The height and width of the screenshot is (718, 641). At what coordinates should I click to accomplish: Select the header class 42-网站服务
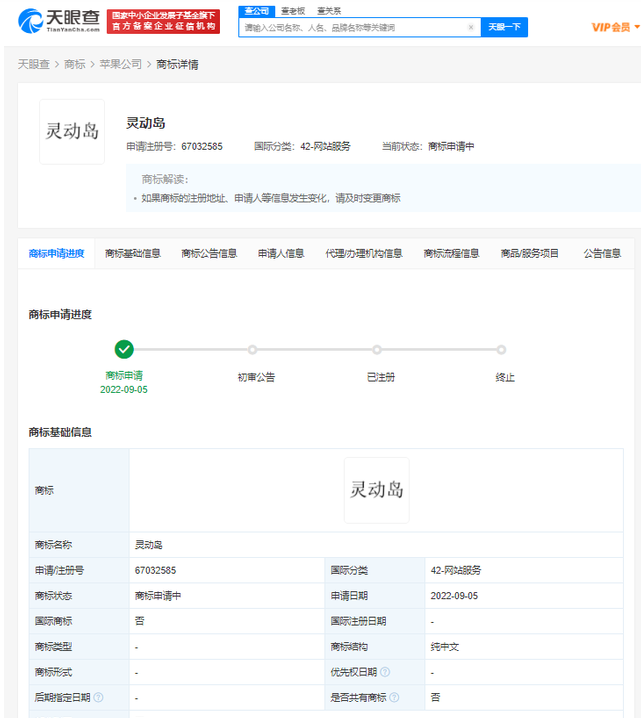point(326,147)
